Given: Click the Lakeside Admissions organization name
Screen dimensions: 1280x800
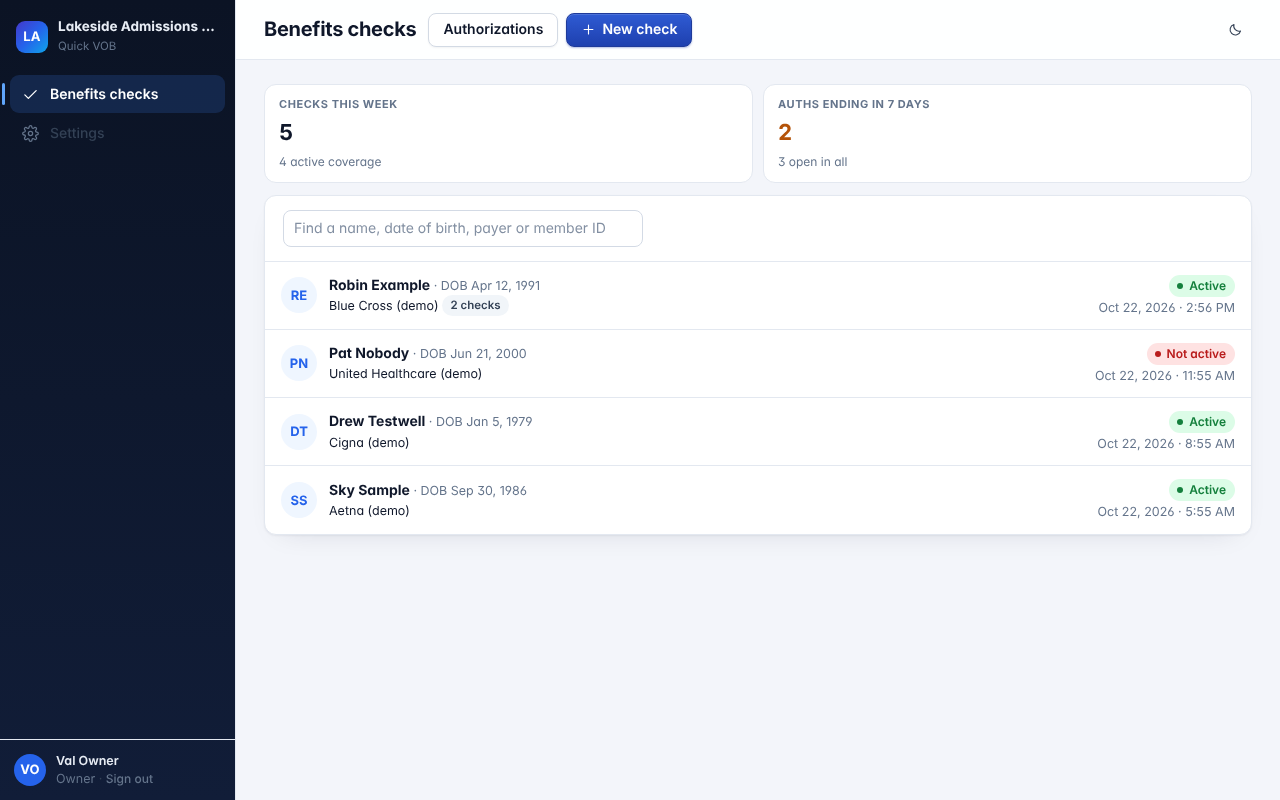Looking at the screenshot, I should pyautogui.click(x=136, y=27).
